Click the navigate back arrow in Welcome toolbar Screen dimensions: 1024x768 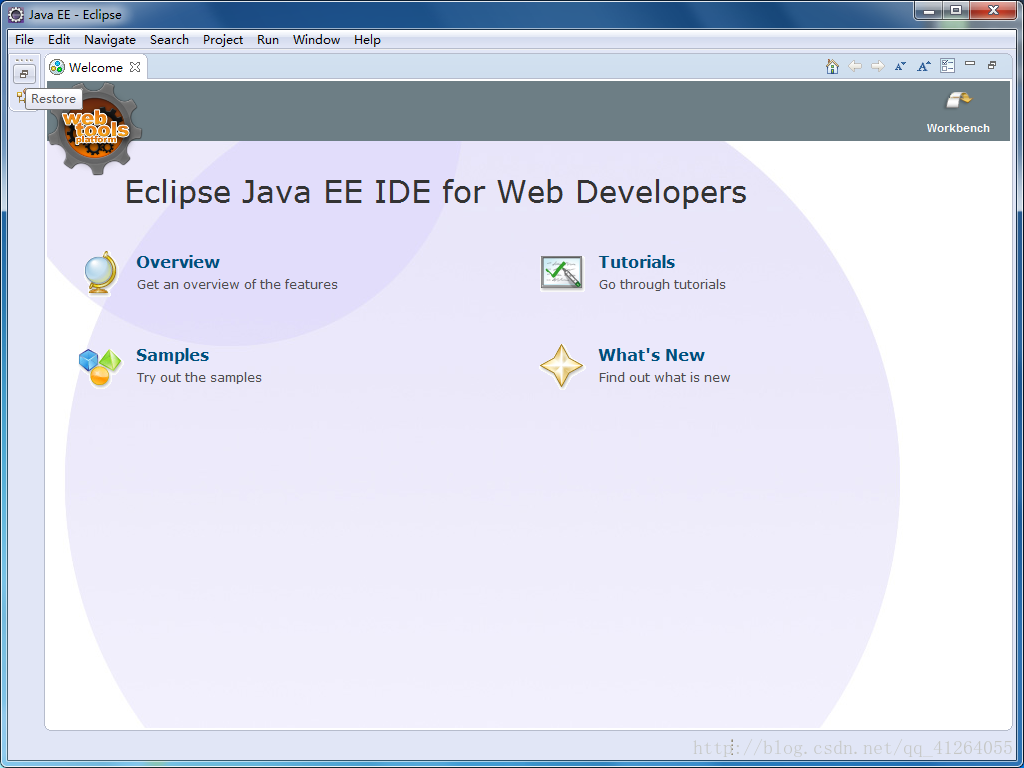click(855, 66)
